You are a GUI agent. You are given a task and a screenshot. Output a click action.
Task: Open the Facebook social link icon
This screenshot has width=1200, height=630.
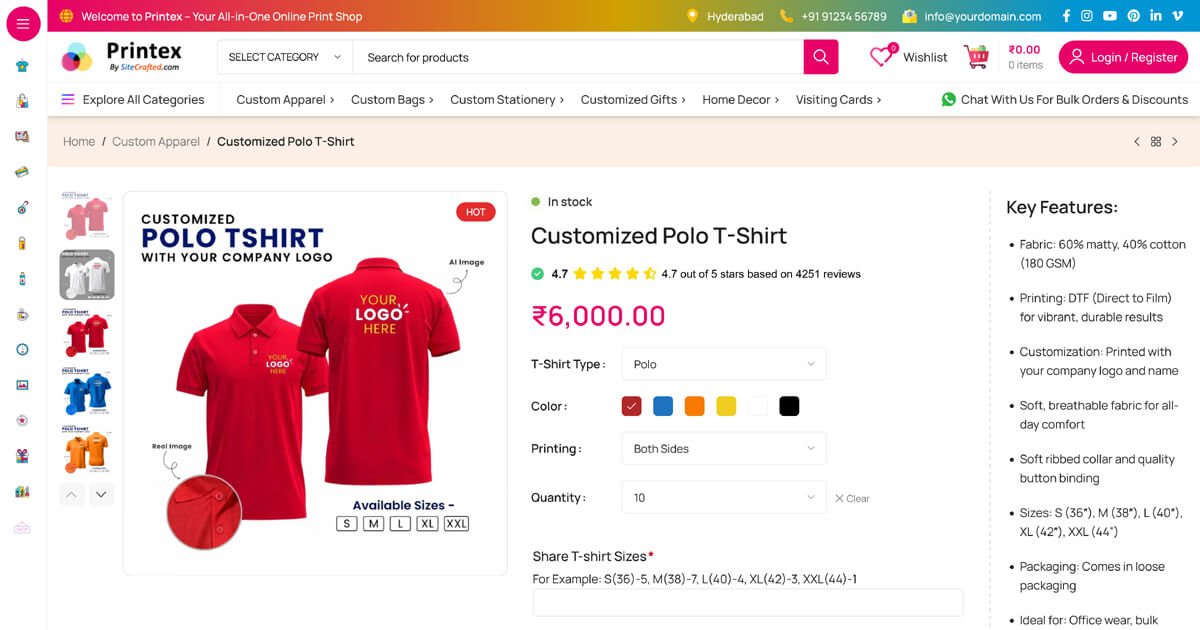[x=1066, y=16]
